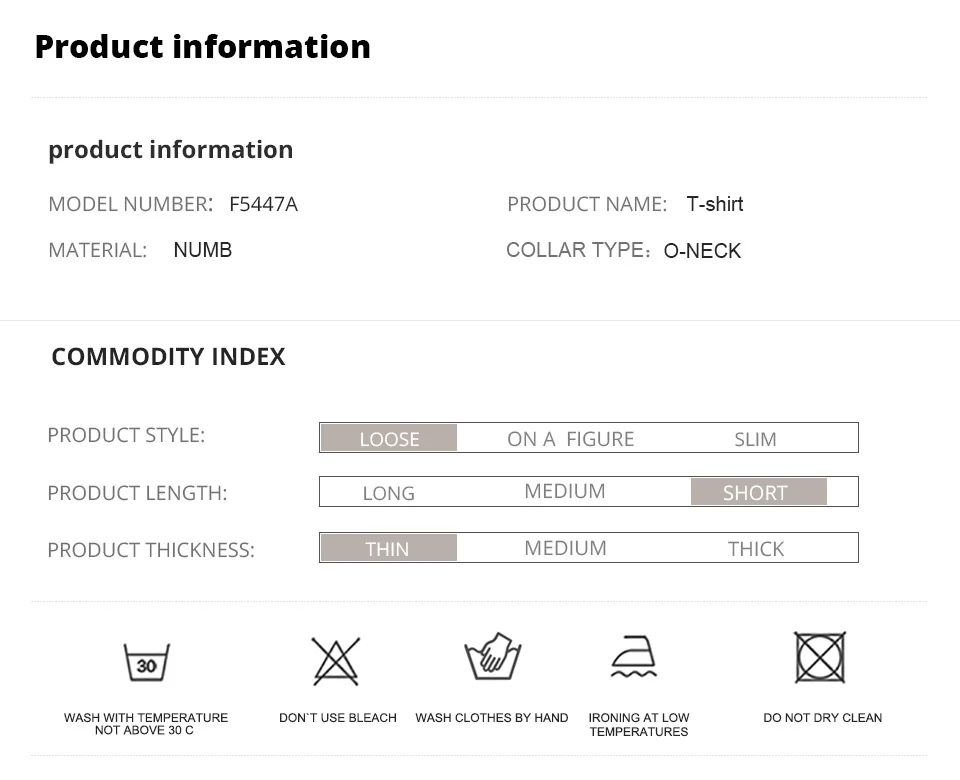Click the O-NECK collar type value
The image size is (960, 780).
point(702,250)
